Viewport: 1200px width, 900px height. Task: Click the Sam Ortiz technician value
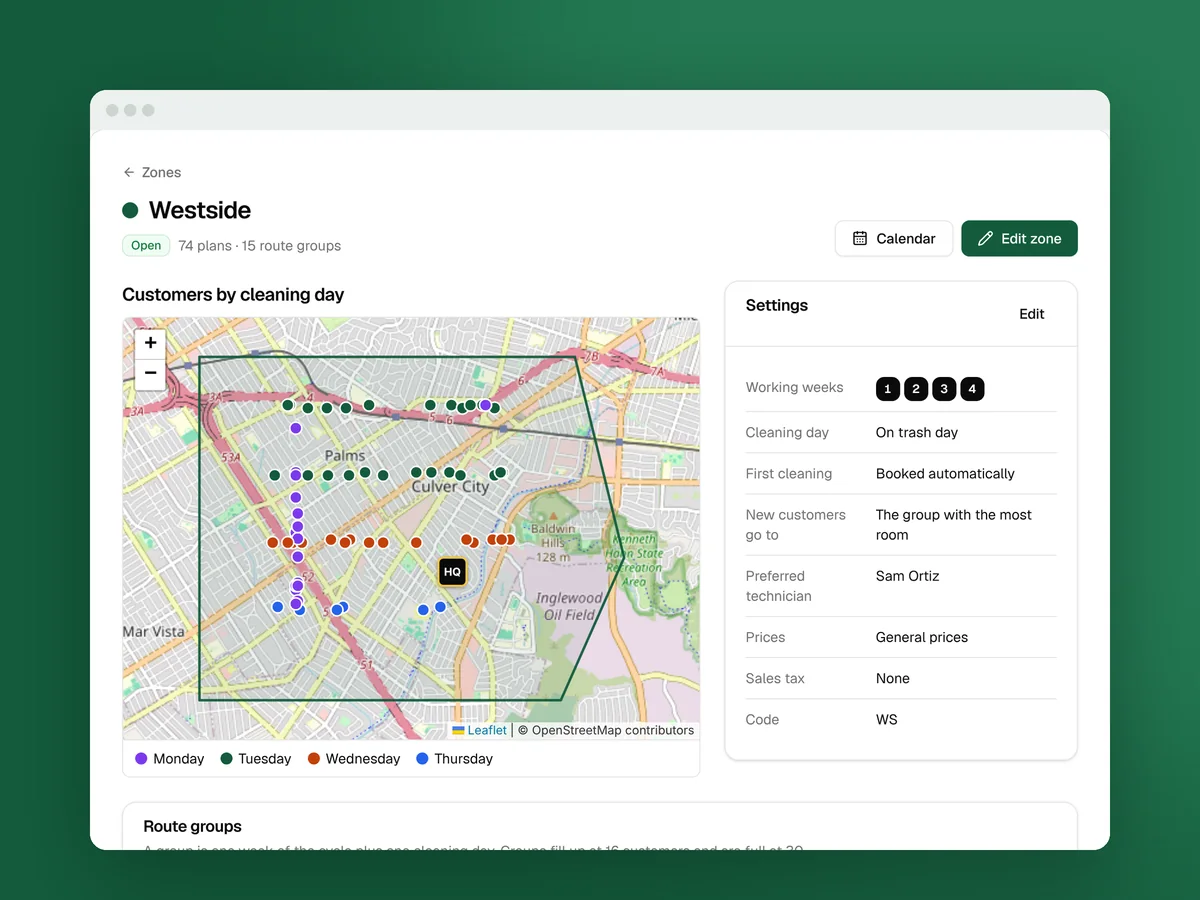click(x=908, y=576)
